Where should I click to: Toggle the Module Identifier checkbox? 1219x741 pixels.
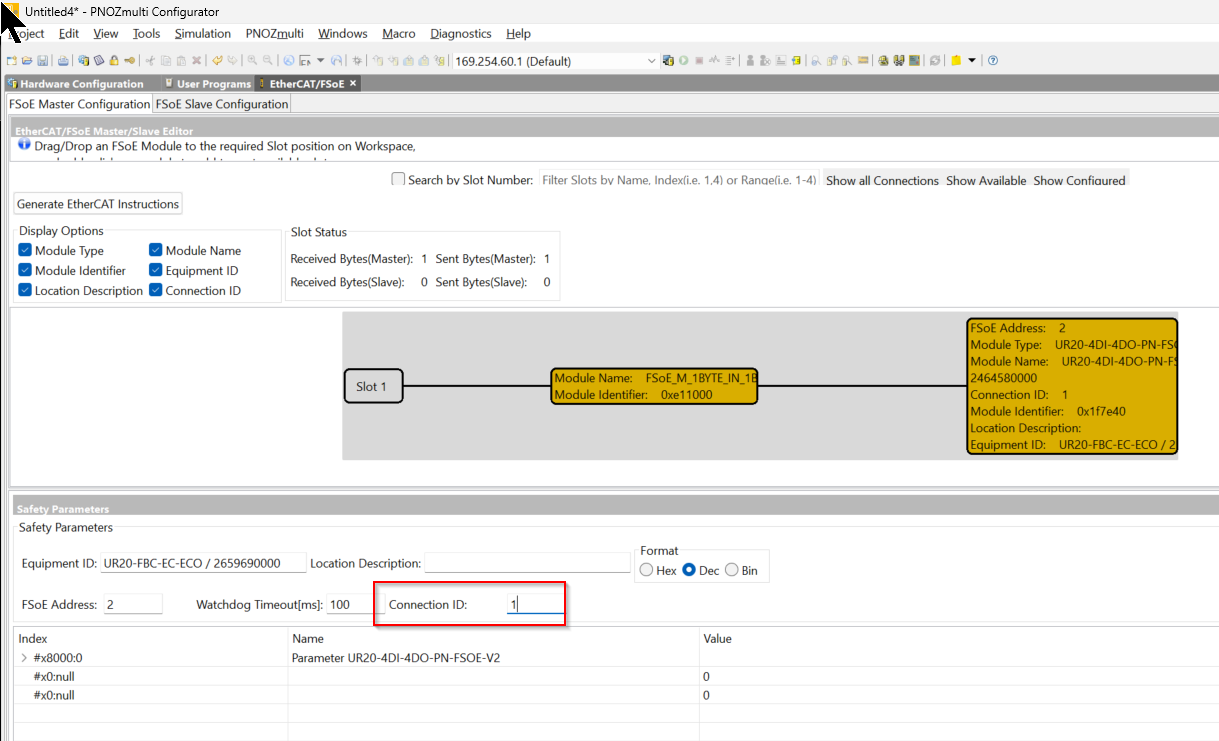point(25,271)
